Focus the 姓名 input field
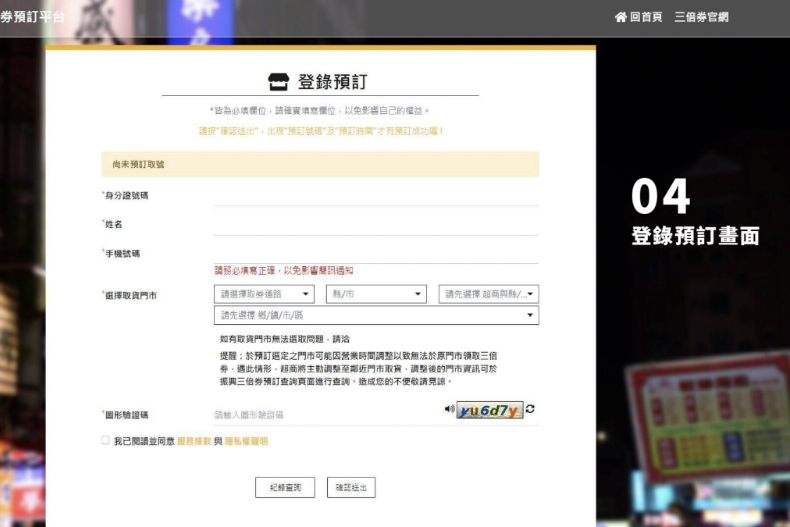 tap(376, 225)
